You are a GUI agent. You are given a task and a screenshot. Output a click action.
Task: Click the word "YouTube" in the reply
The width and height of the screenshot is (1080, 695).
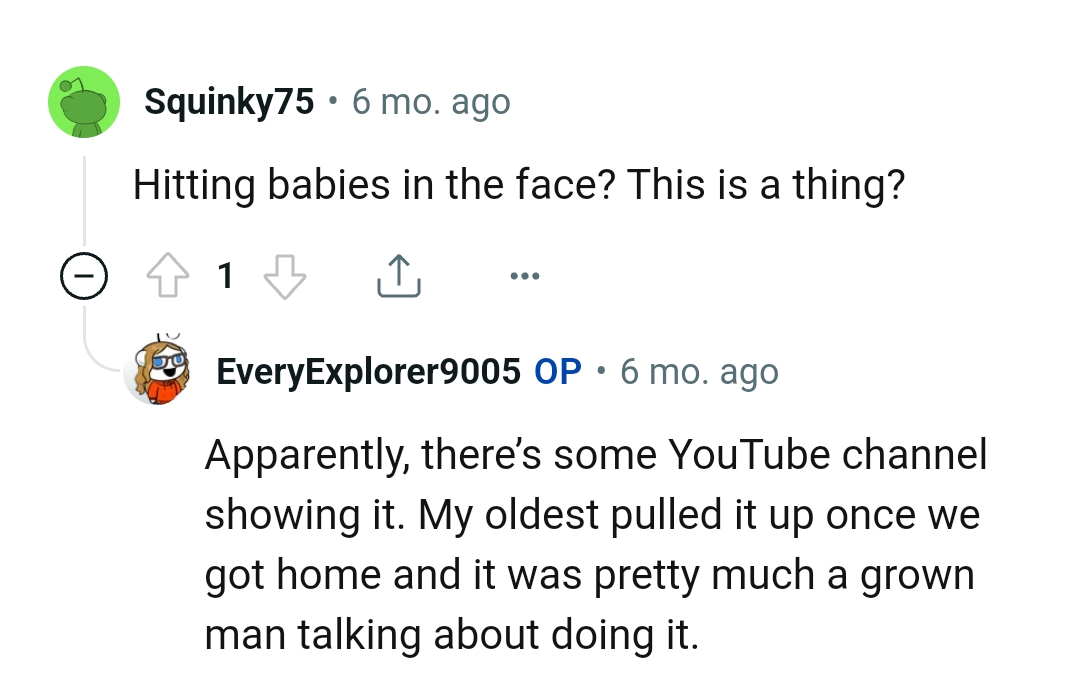pos(749,455)
